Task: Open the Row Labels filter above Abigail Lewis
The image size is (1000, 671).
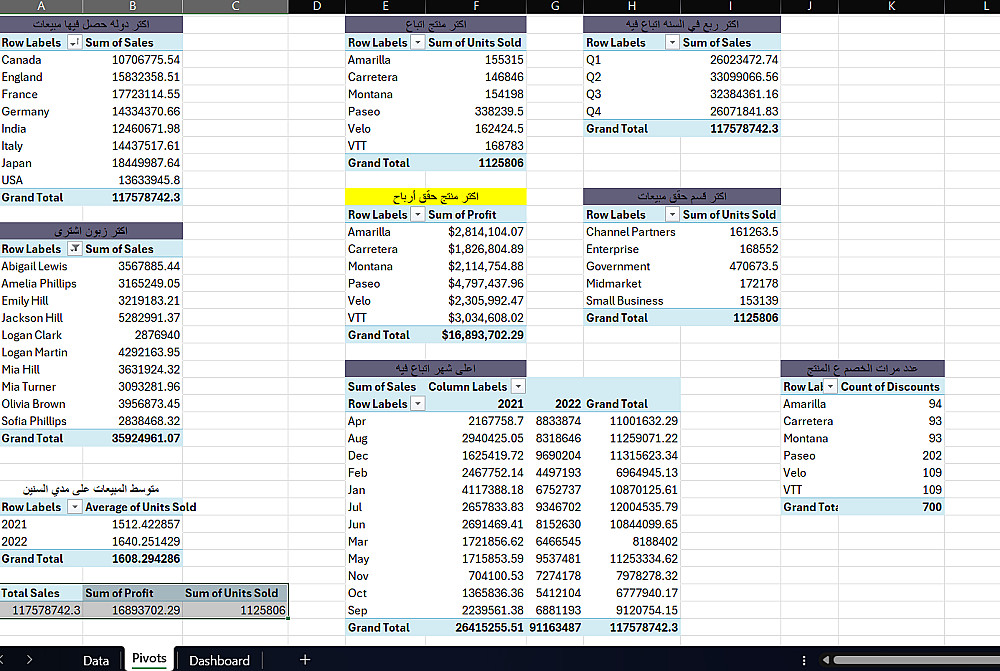Action: click(74, 249)
